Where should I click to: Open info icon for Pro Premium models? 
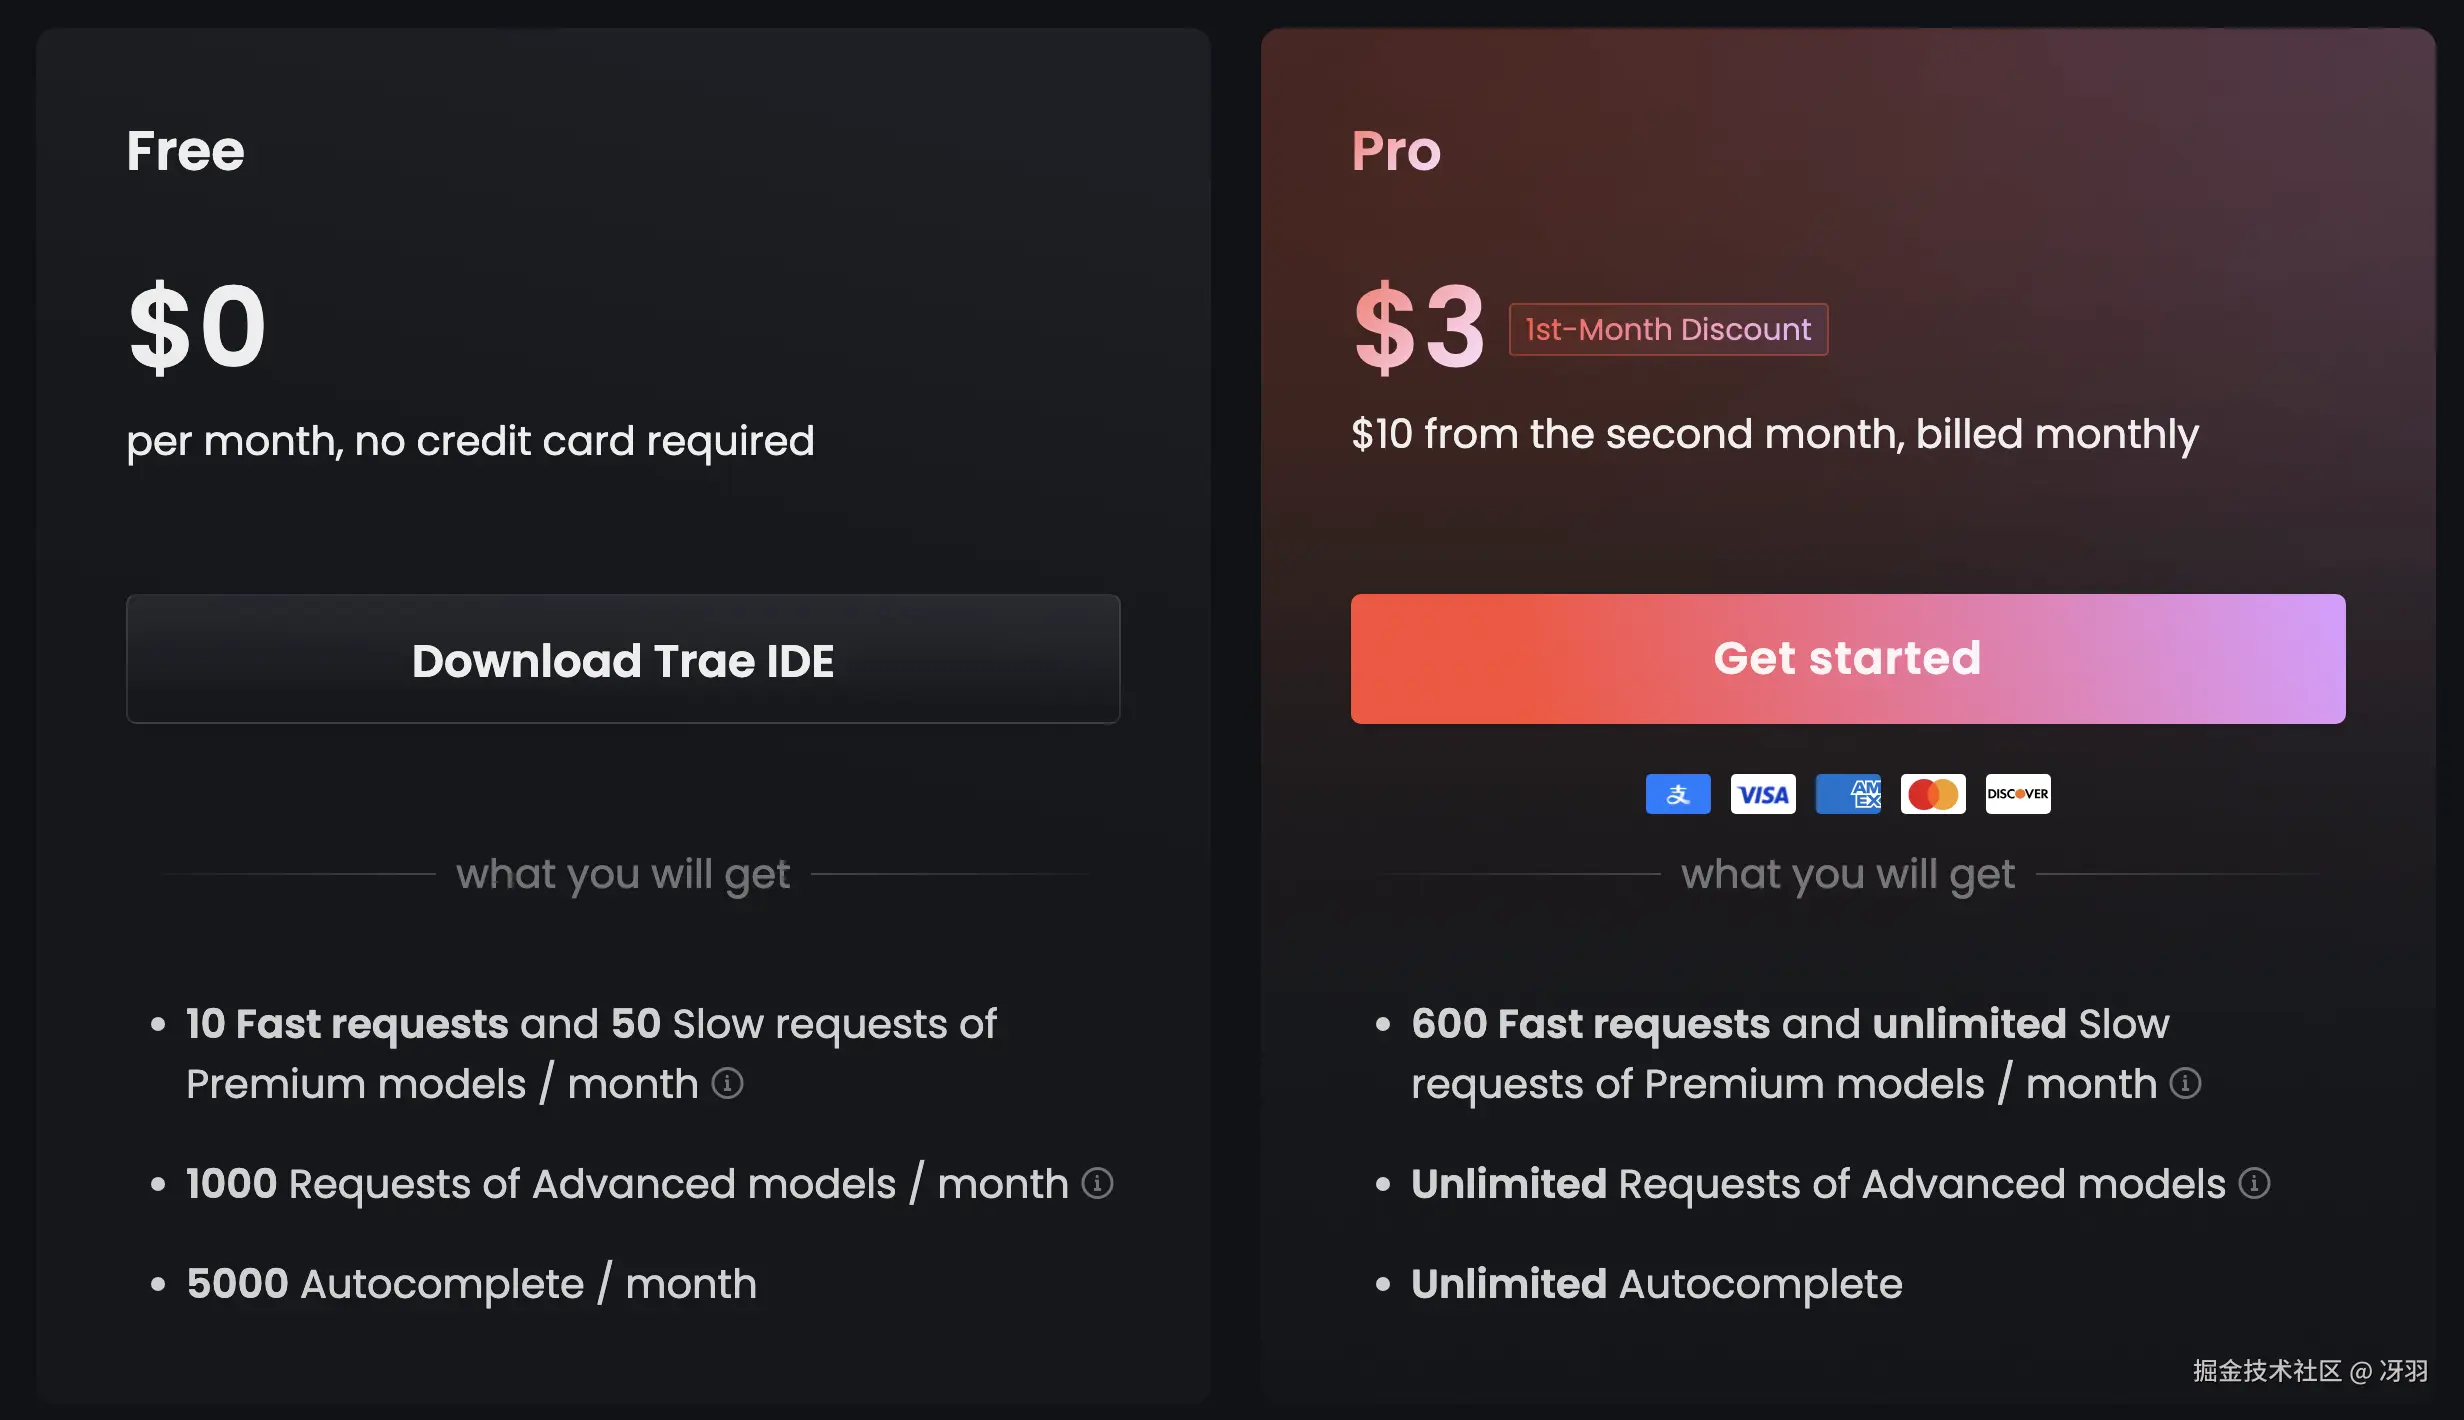tap(2185, 1083)
